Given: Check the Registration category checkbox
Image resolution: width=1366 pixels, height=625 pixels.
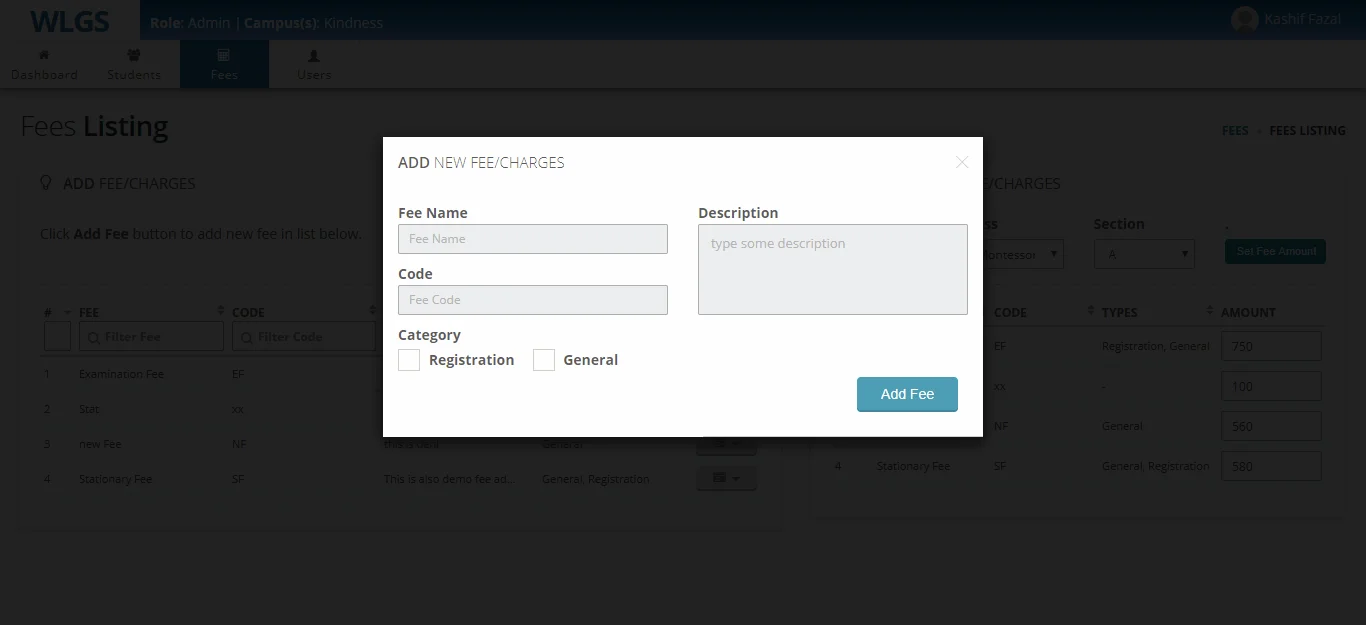Looking at the screenshot, I should pyautogui.click(x=409, y=360).
